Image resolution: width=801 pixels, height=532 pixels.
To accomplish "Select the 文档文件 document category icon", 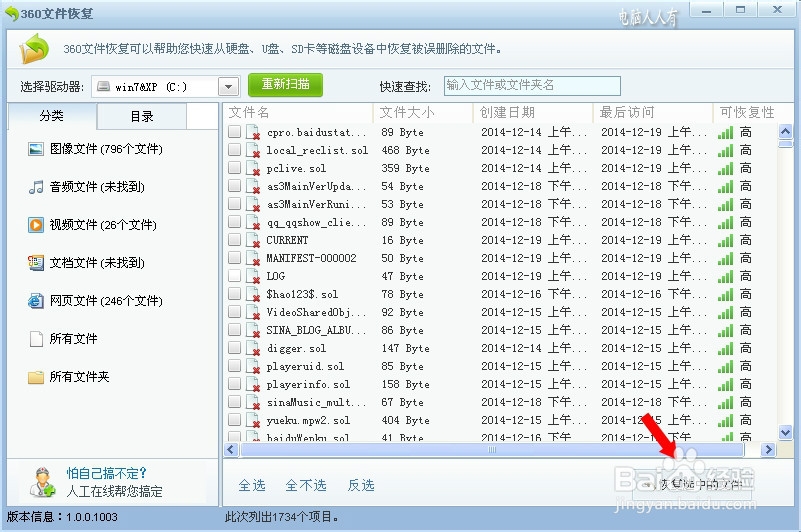I will click(36, 263).
